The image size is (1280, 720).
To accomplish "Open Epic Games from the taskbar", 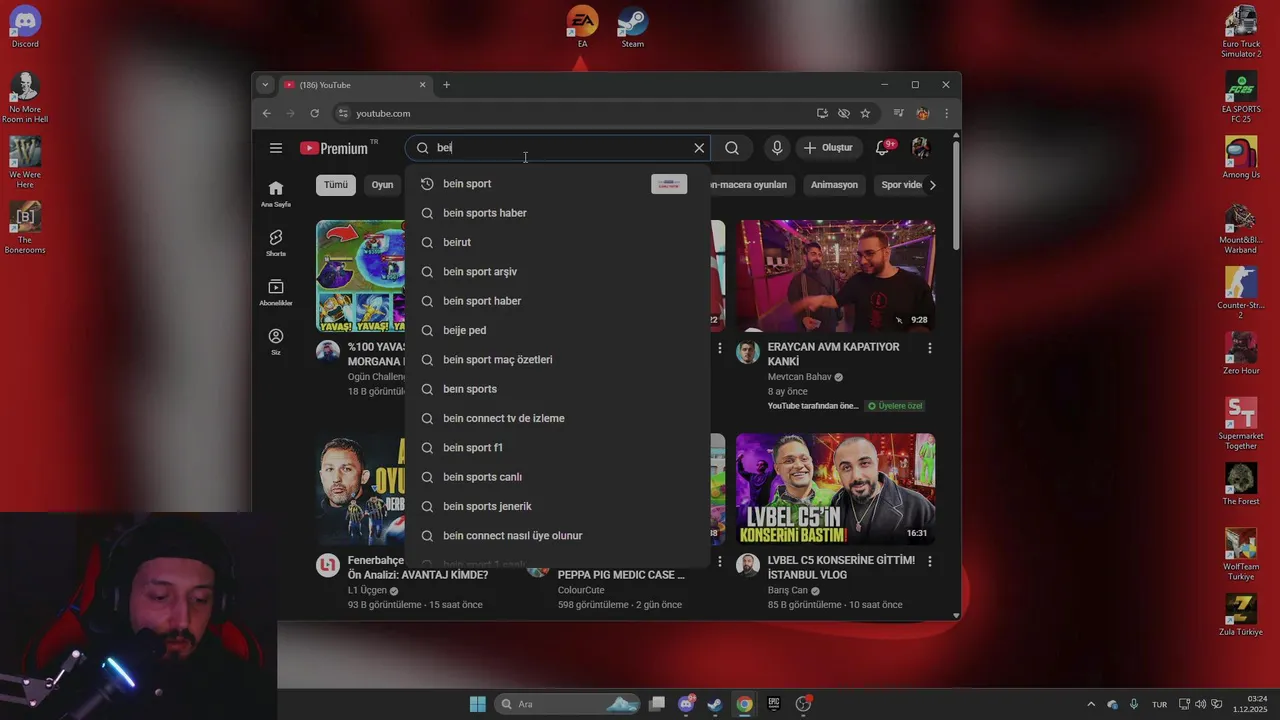I will coord(774,704).
